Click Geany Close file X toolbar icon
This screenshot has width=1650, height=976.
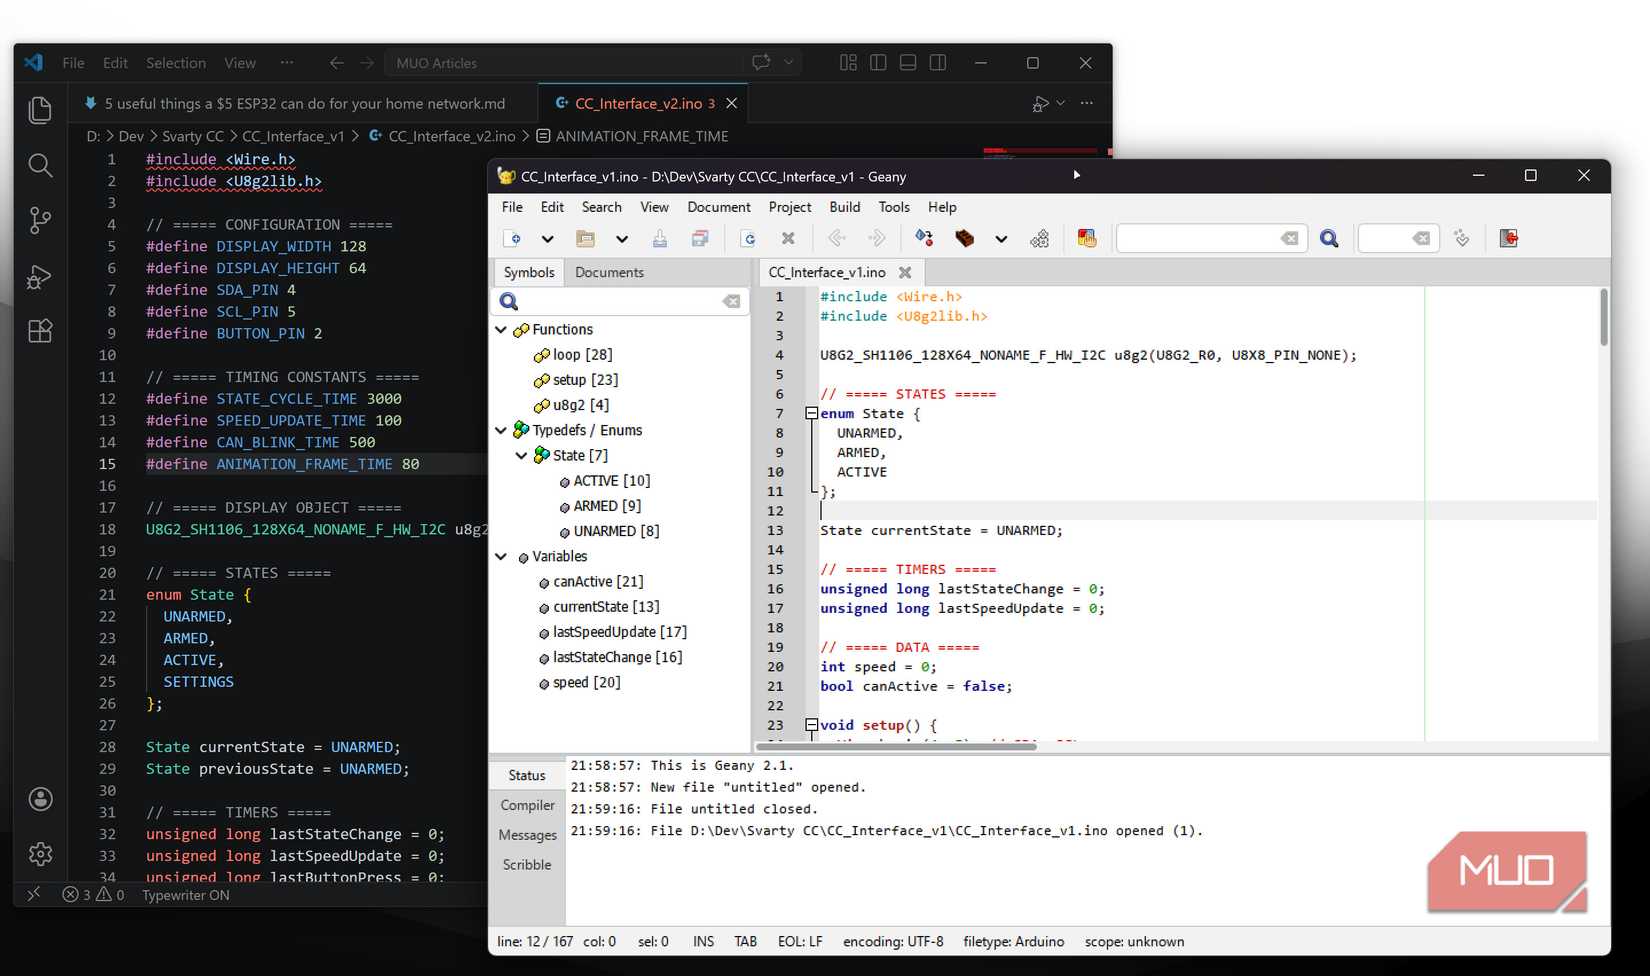(788, 238)
